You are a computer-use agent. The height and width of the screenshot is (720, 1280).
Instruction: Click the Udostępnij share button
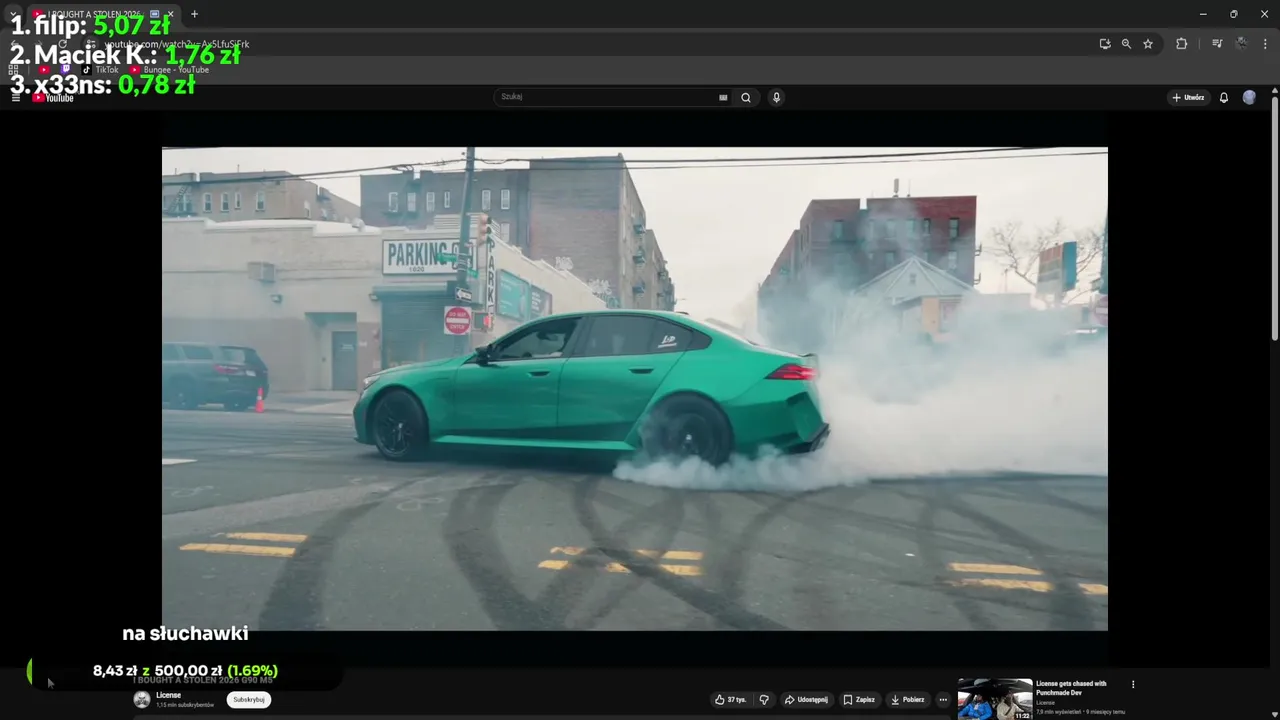point(806,700)
